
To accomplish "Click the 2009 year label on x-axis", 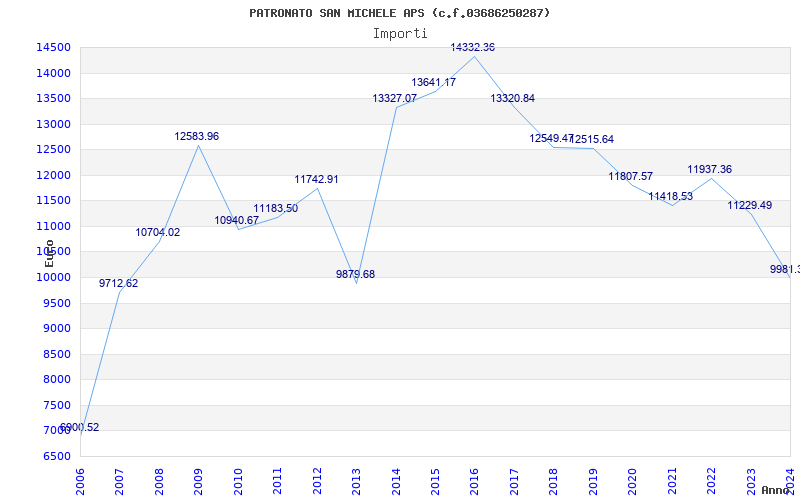I will pyautogui.click(x=198, y=482).
